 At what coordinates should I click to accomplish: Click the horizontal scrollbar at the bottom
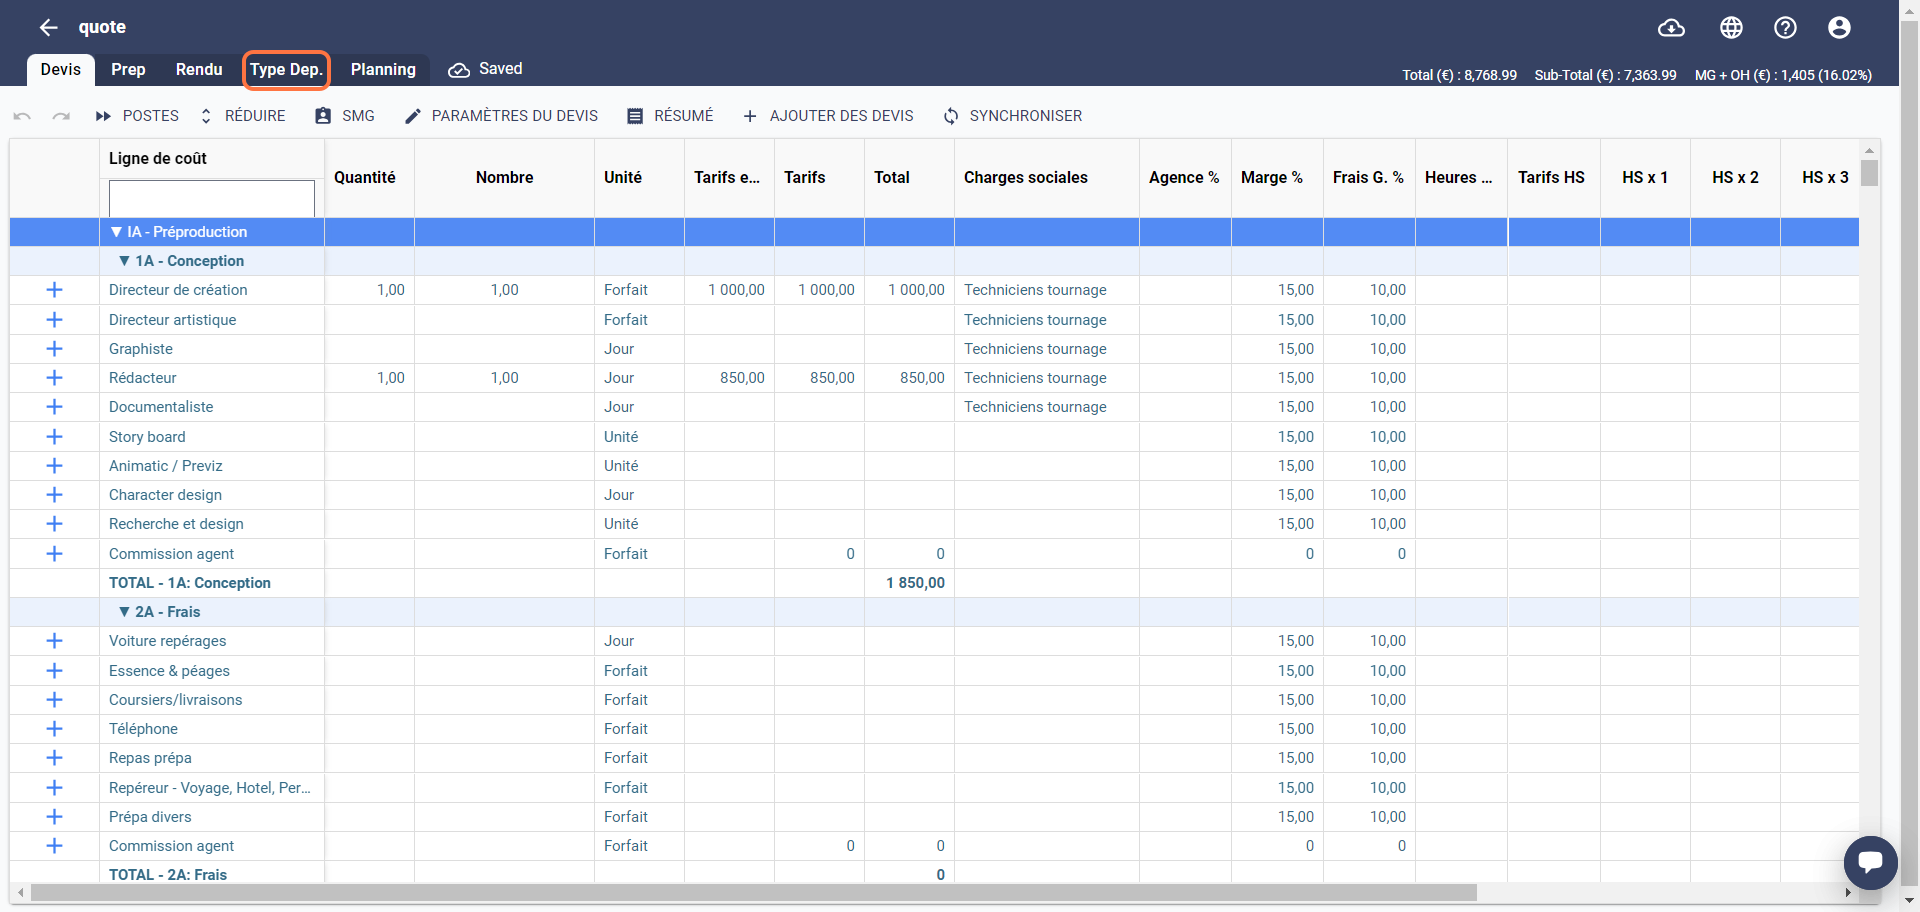pos(754,892)
